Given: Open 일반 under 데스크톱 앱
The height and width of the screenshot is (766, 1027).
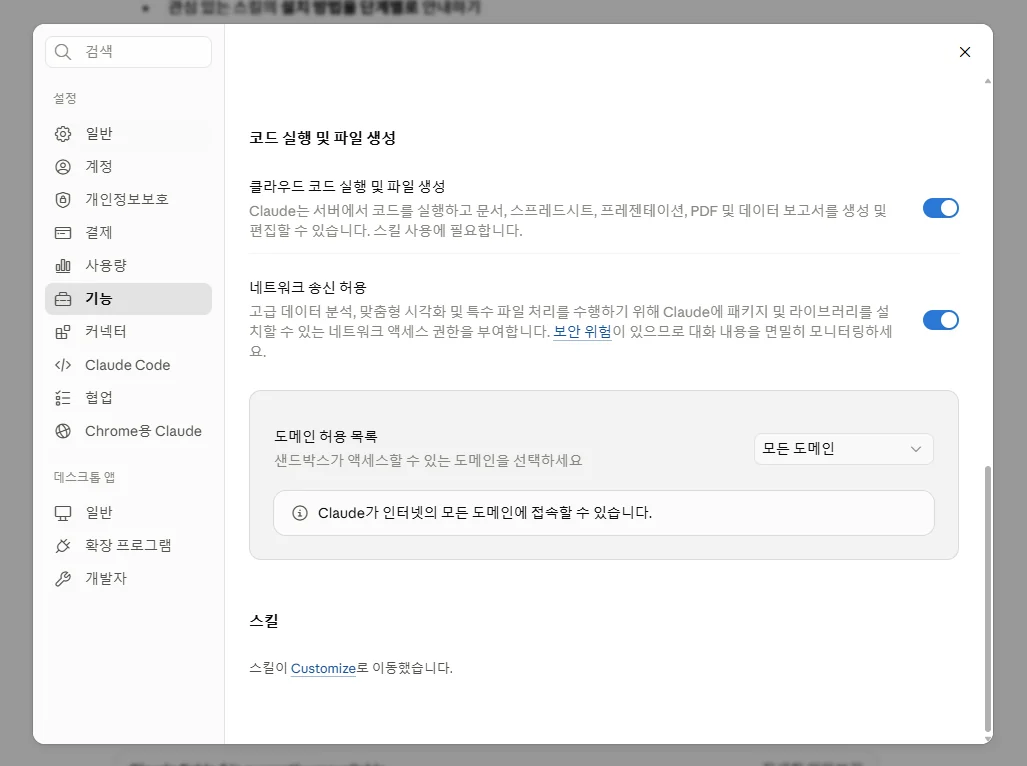Looking at the screenshot, I should (x=128, y=513).
